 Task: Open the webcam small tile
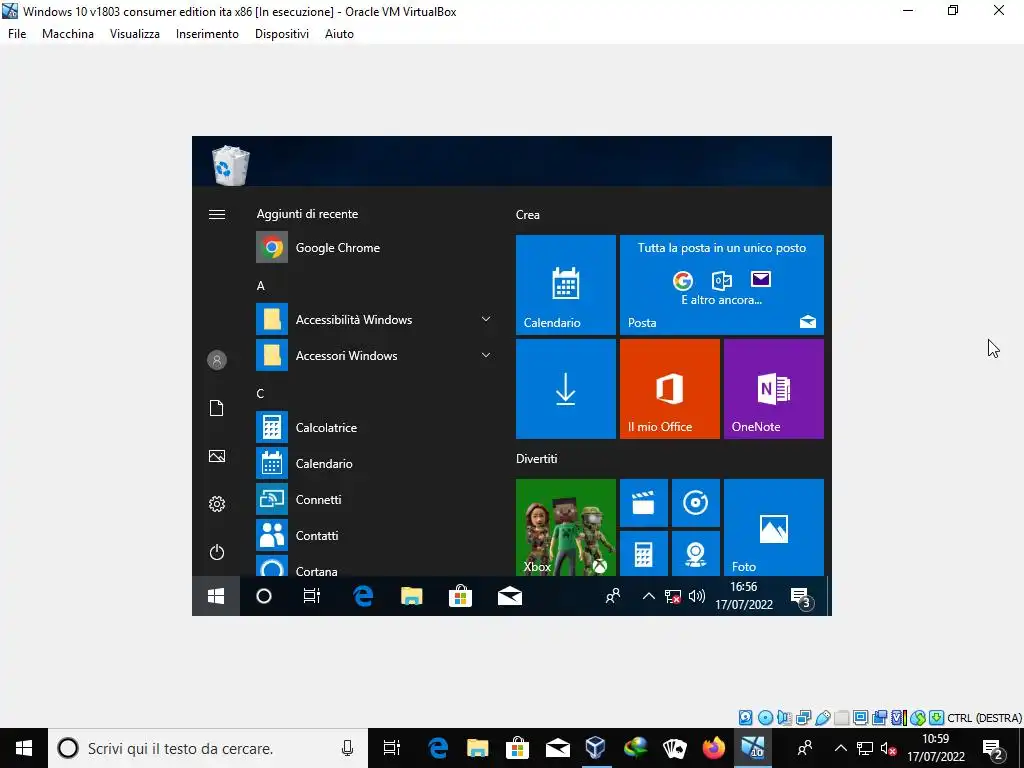point(696,554)
